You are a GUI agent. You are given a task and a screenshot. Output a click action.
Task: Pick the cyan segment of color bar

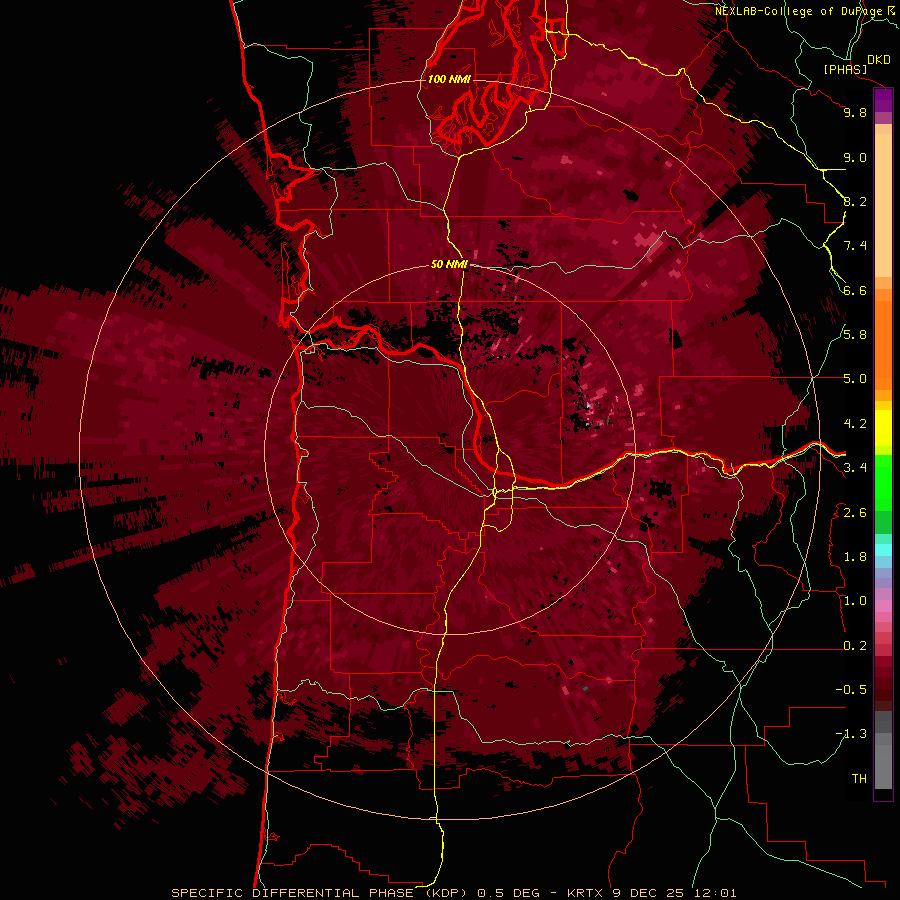click(x=883, y=550)
